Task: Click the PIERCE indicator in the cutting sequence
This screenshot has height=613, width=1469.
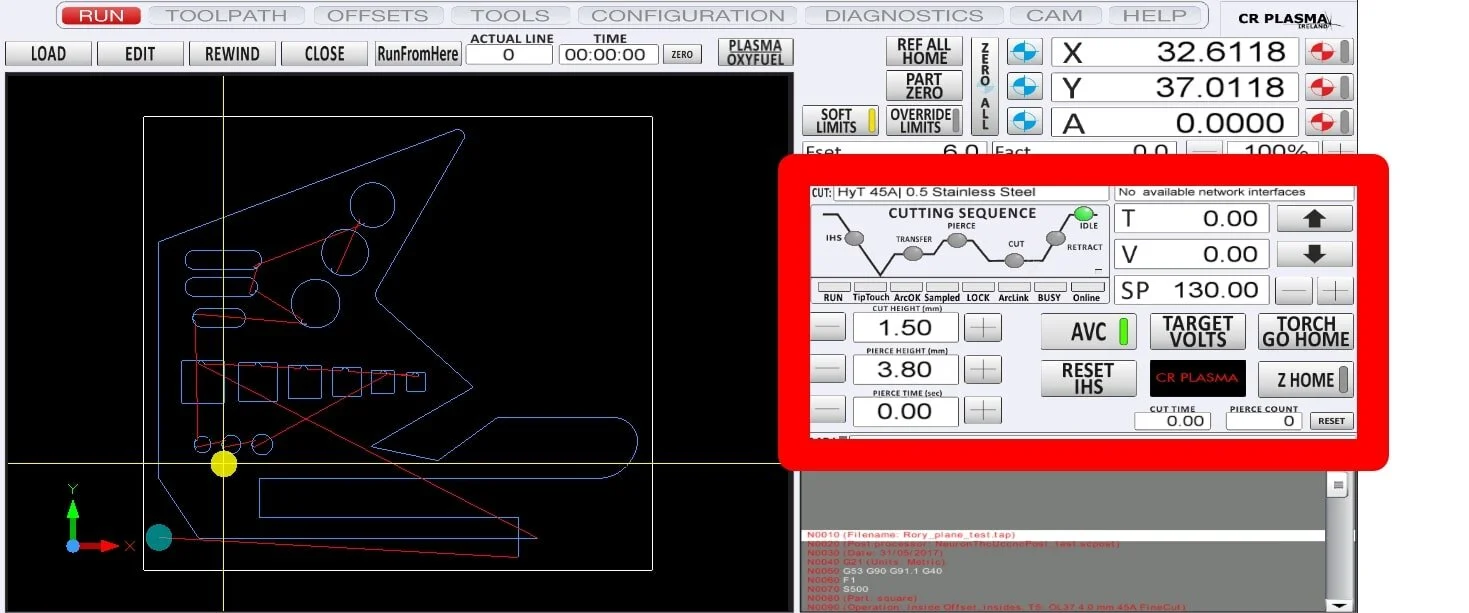Action: [957, 240]
